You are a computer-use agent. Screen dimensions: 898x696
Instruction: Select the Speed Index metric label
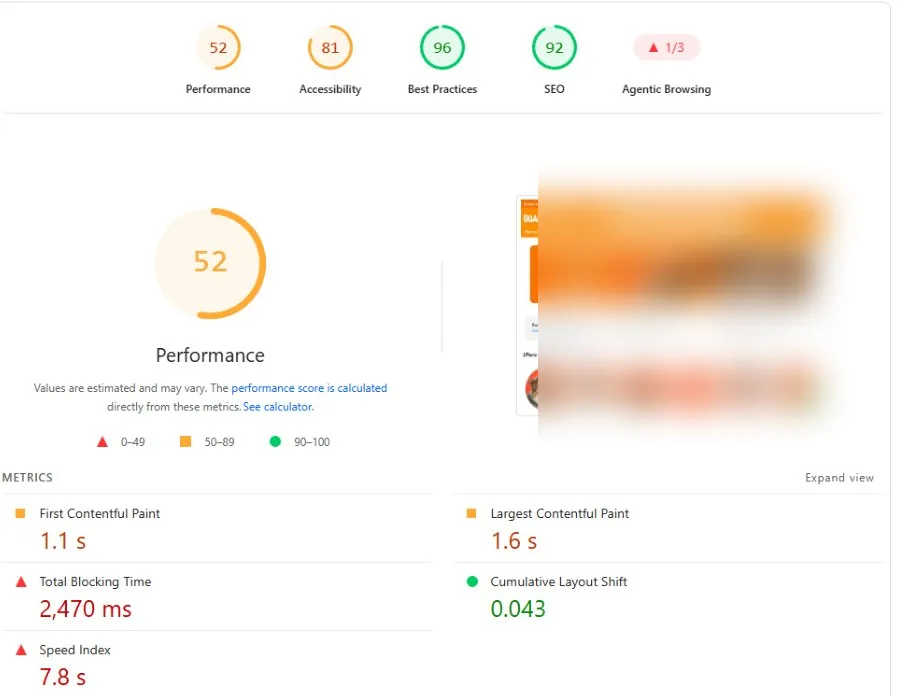tap(75, 650)
